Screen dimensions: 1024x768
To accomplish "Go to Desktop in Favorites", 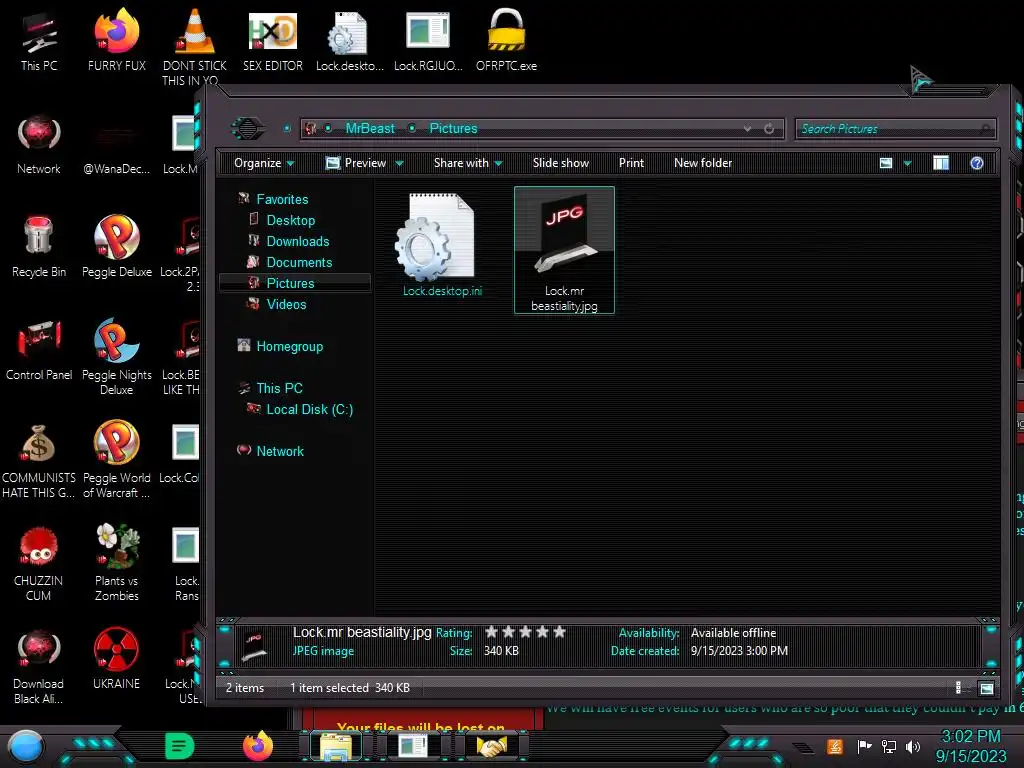I will tap(291, 220).
